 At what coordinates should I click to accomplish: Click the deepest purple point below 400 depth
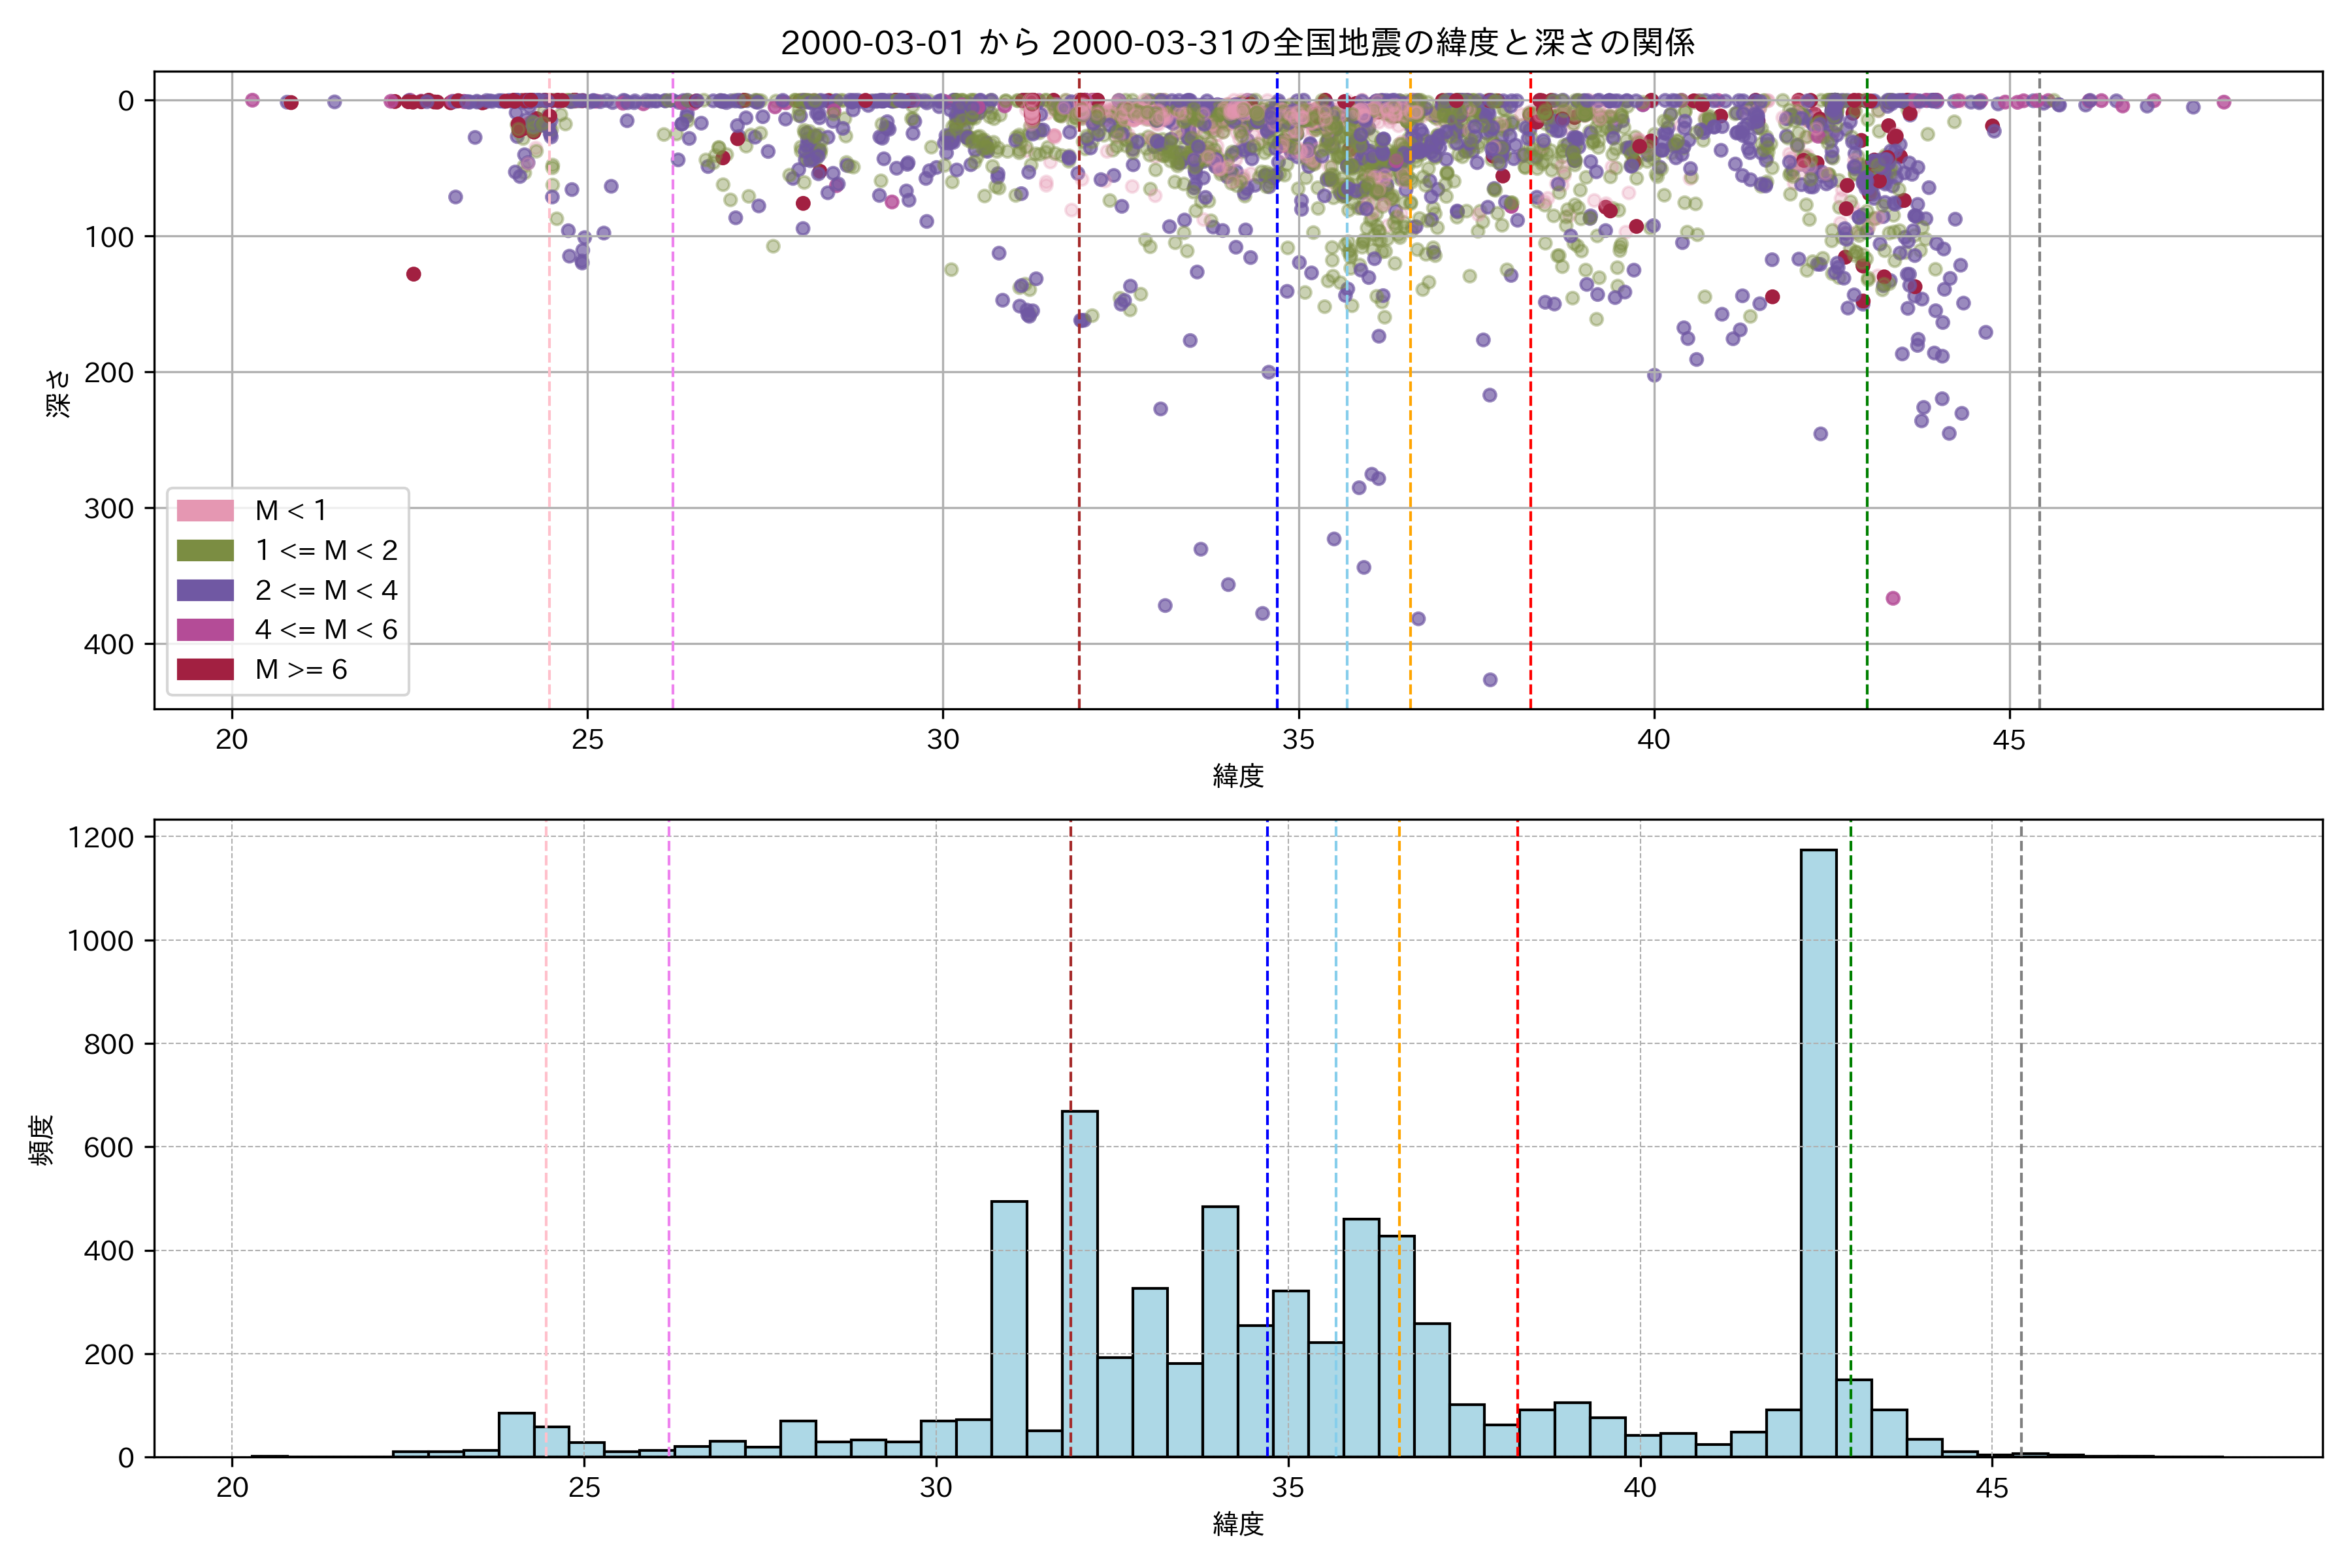(1490, 680)
